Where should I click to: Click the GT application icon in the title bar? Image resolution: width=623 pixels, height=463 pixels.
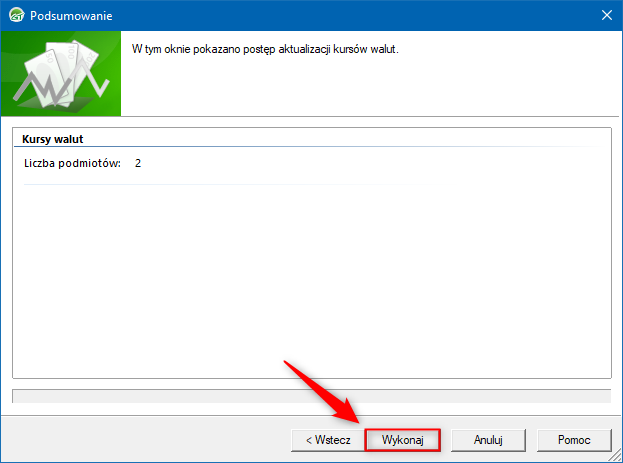point(16,15)
